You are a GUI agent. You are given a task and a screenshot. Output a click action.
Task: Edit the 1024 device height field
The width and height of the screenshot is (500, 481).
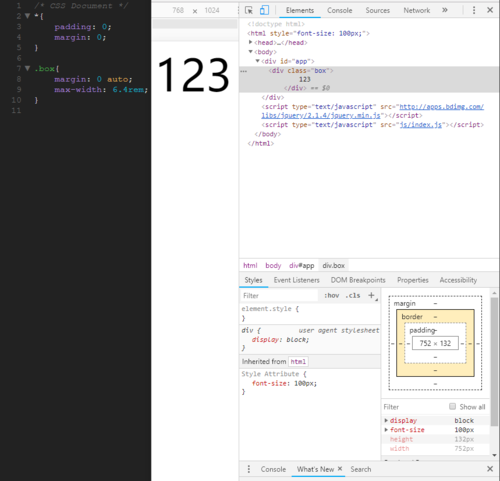(x=212, y=10)
